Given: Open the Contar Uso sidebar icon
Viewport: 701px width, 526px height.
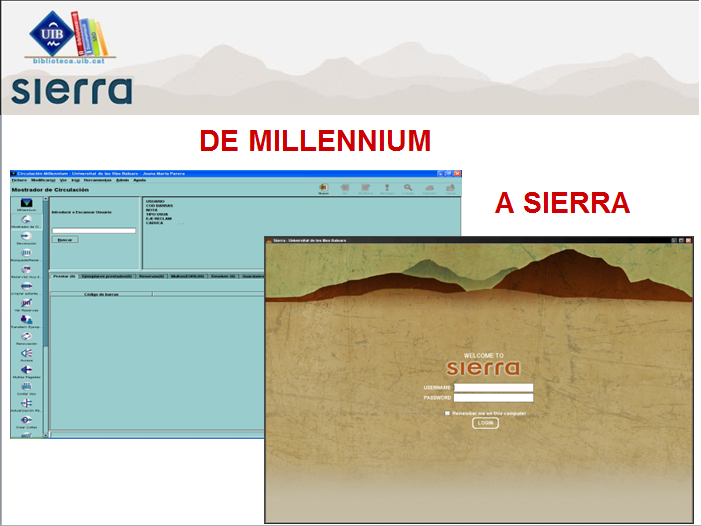Looking at the screenshot, I should tap(26, 387).
